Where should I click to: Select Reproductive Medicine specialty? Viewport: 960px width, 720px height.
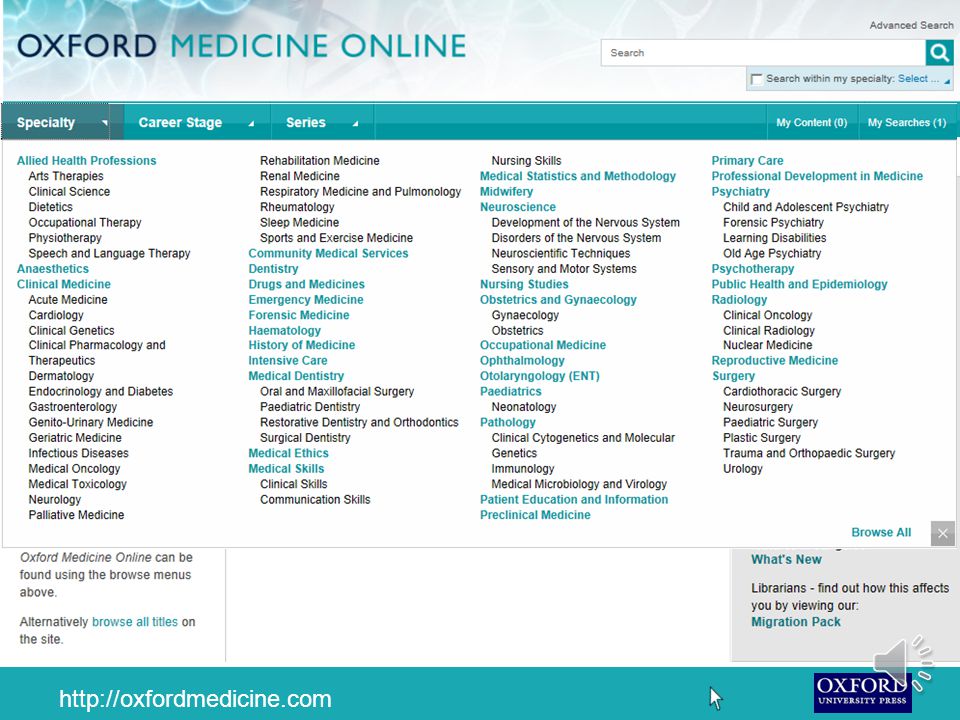tap(774, 361)
